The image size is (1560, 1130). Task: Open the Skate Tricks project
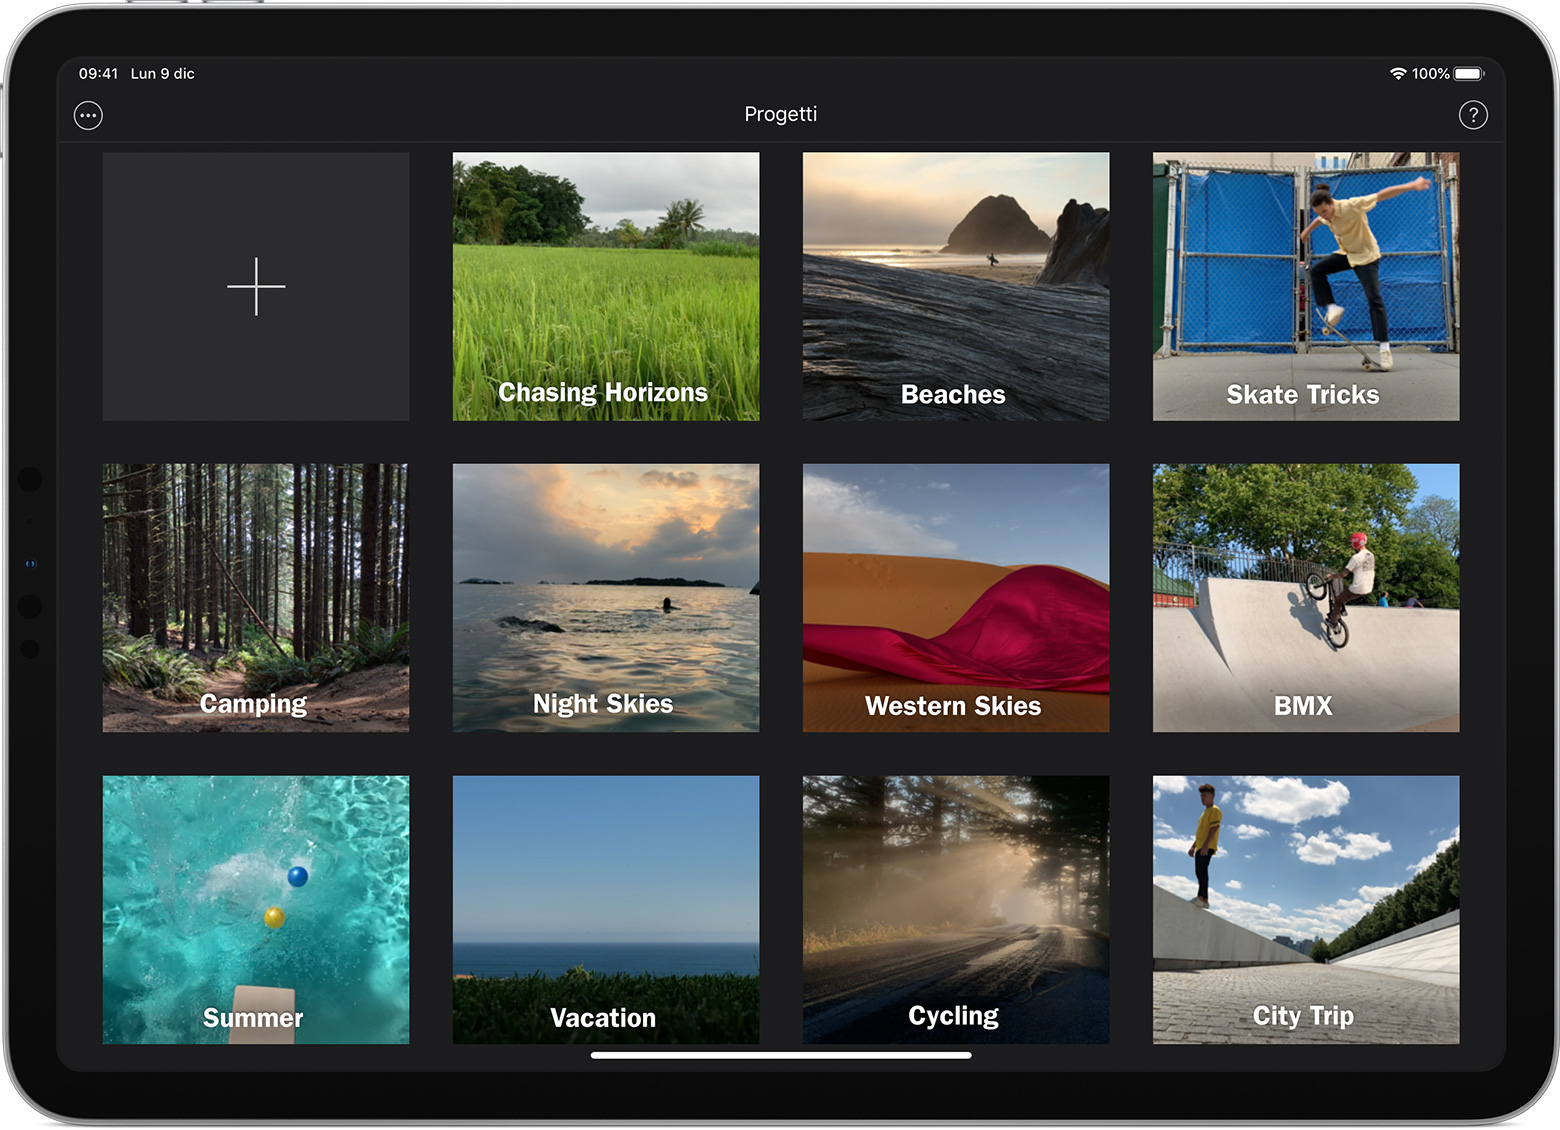coord(1306,286)
